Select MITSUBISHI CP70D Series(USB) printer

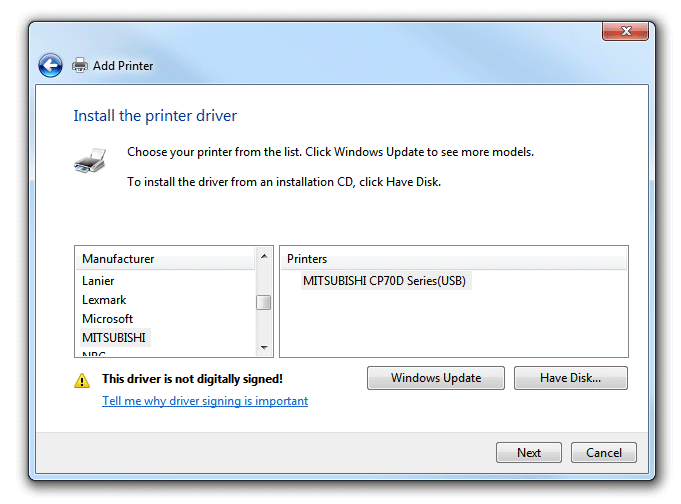pyautogui.click(x=384, y=281)
